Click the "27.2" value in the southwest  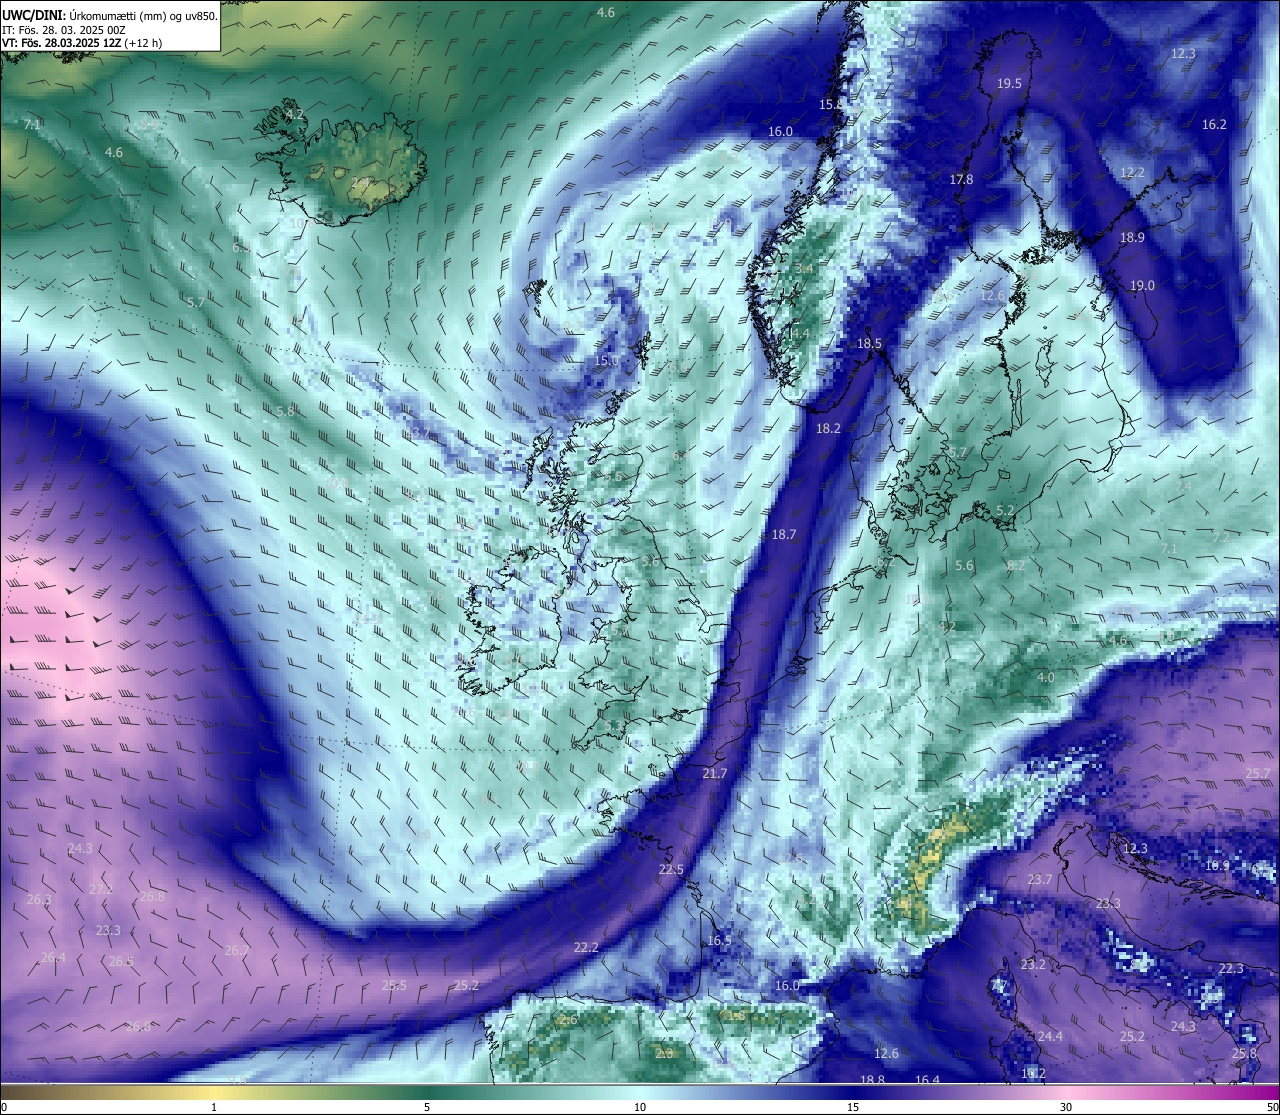pyautogui.click(x=101, y=889)
